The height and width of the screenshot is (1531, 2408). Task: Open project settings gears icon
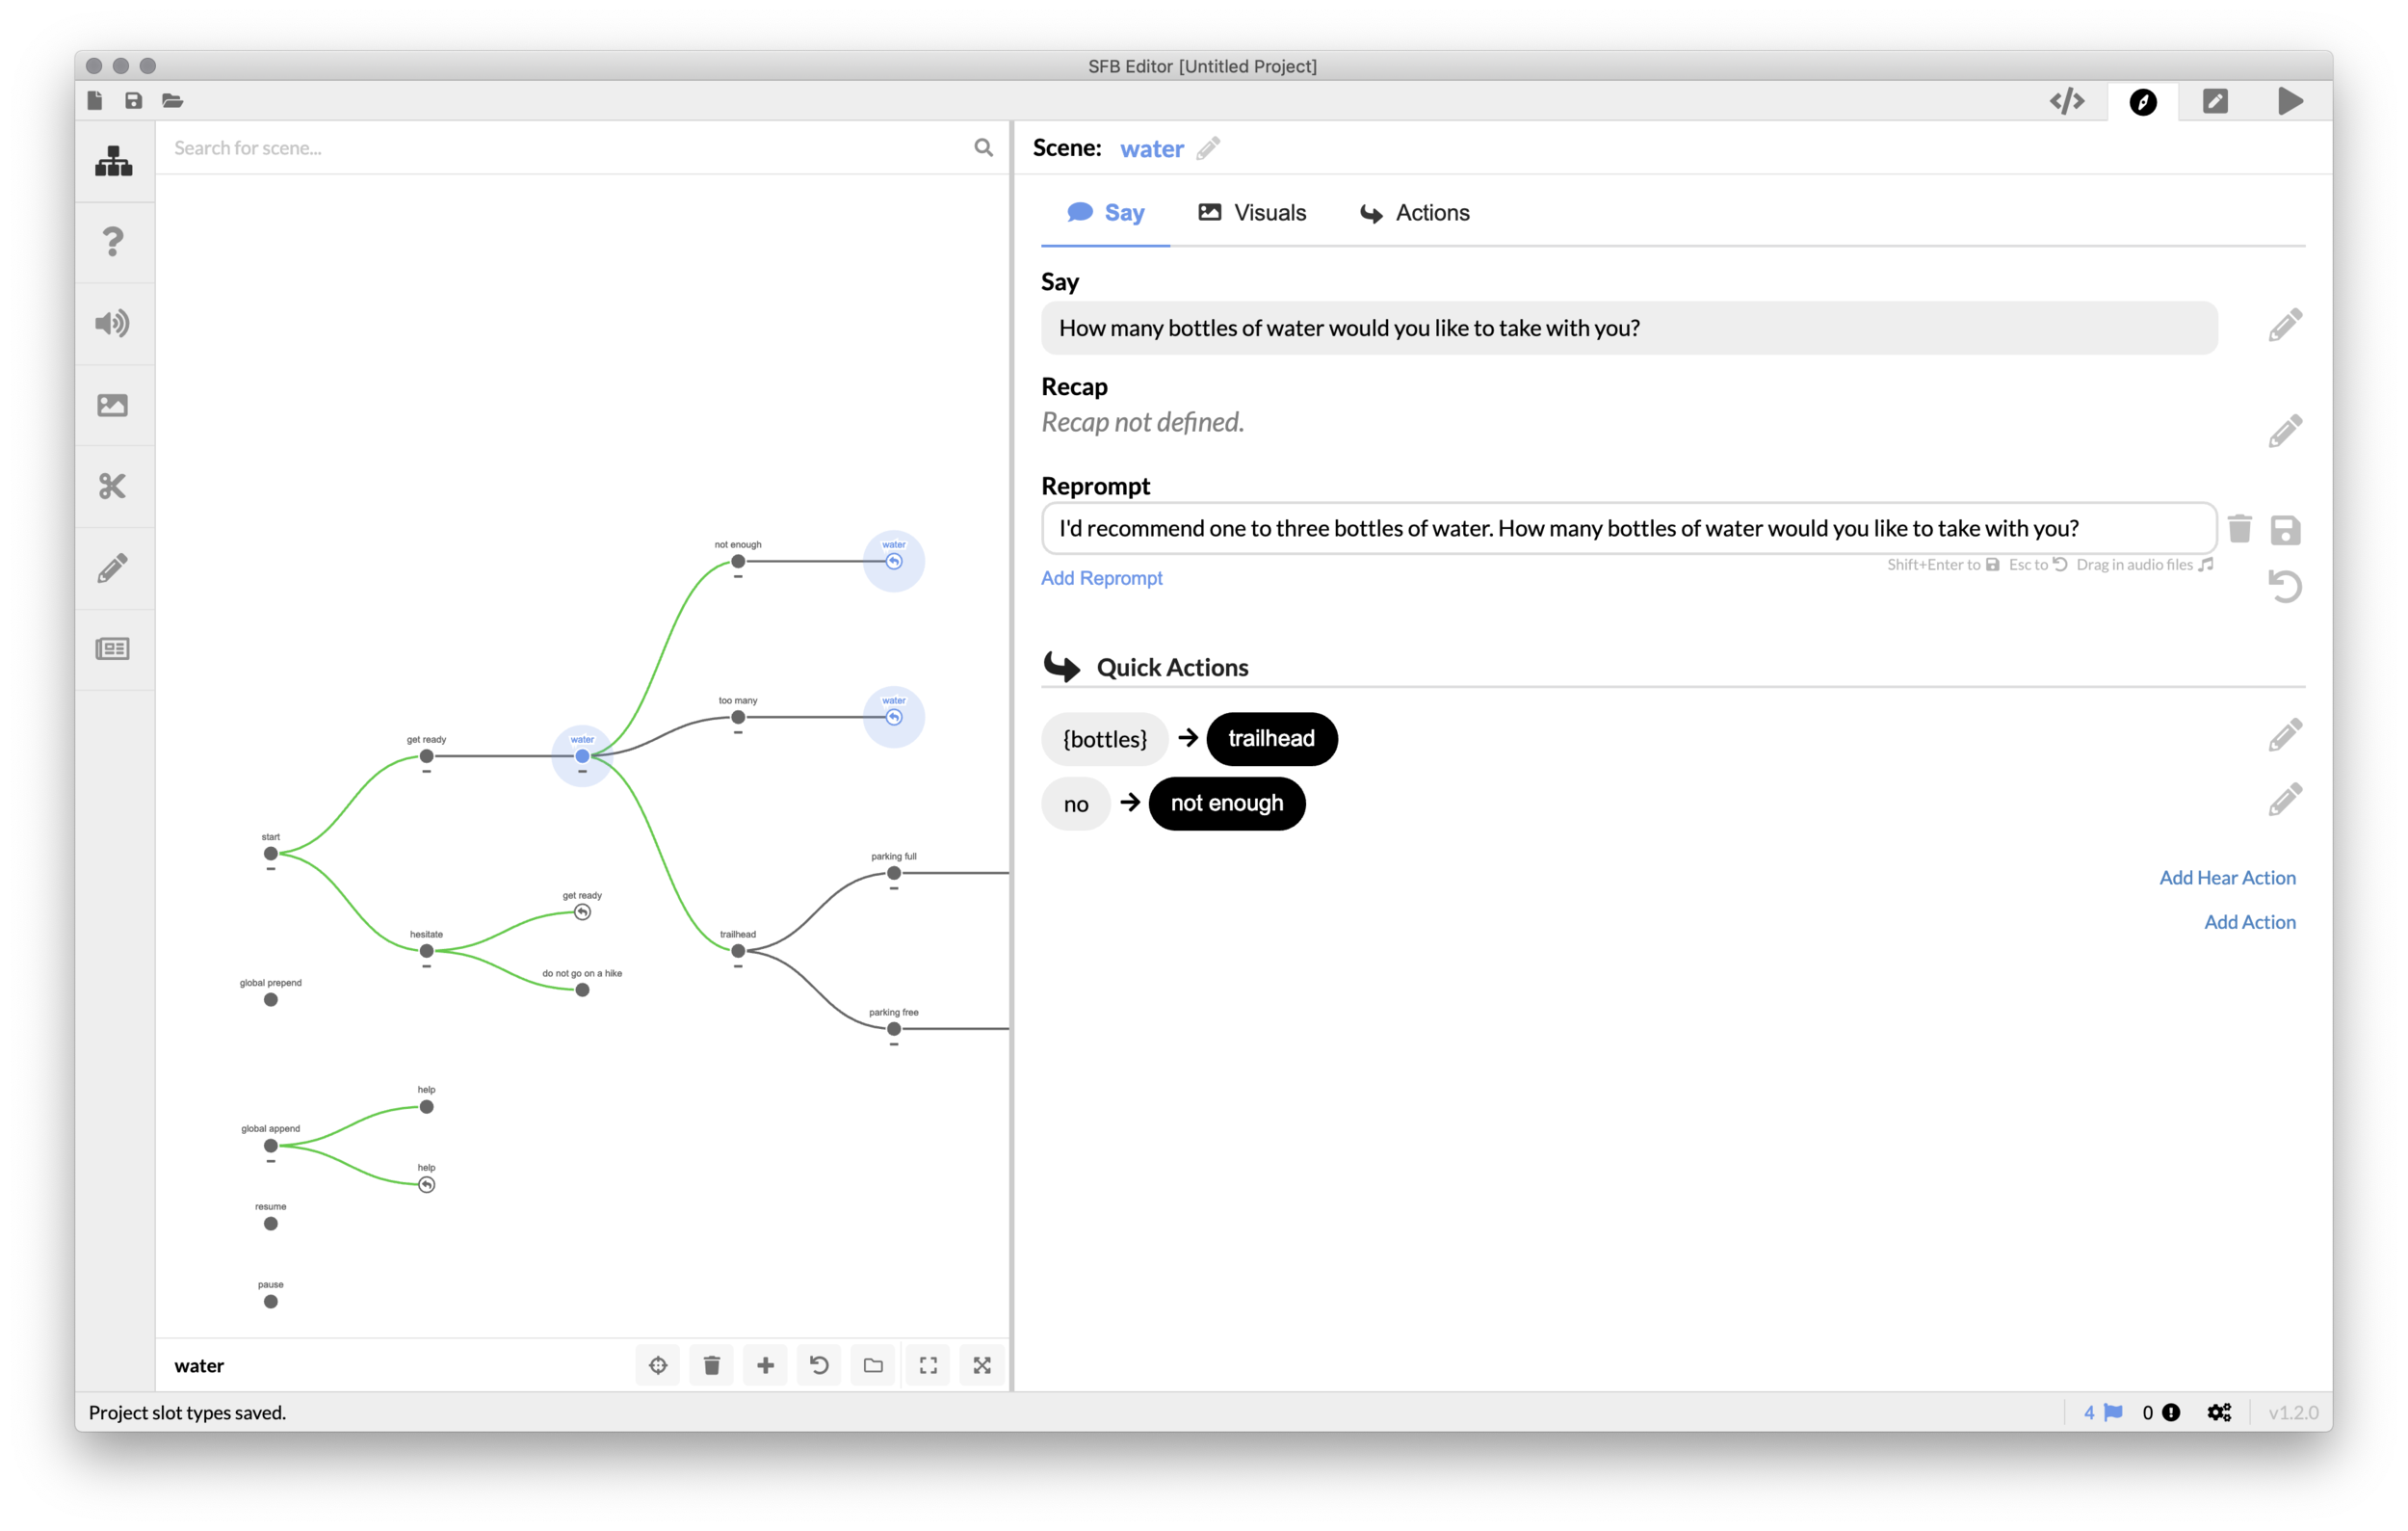click(2218, 1413)
